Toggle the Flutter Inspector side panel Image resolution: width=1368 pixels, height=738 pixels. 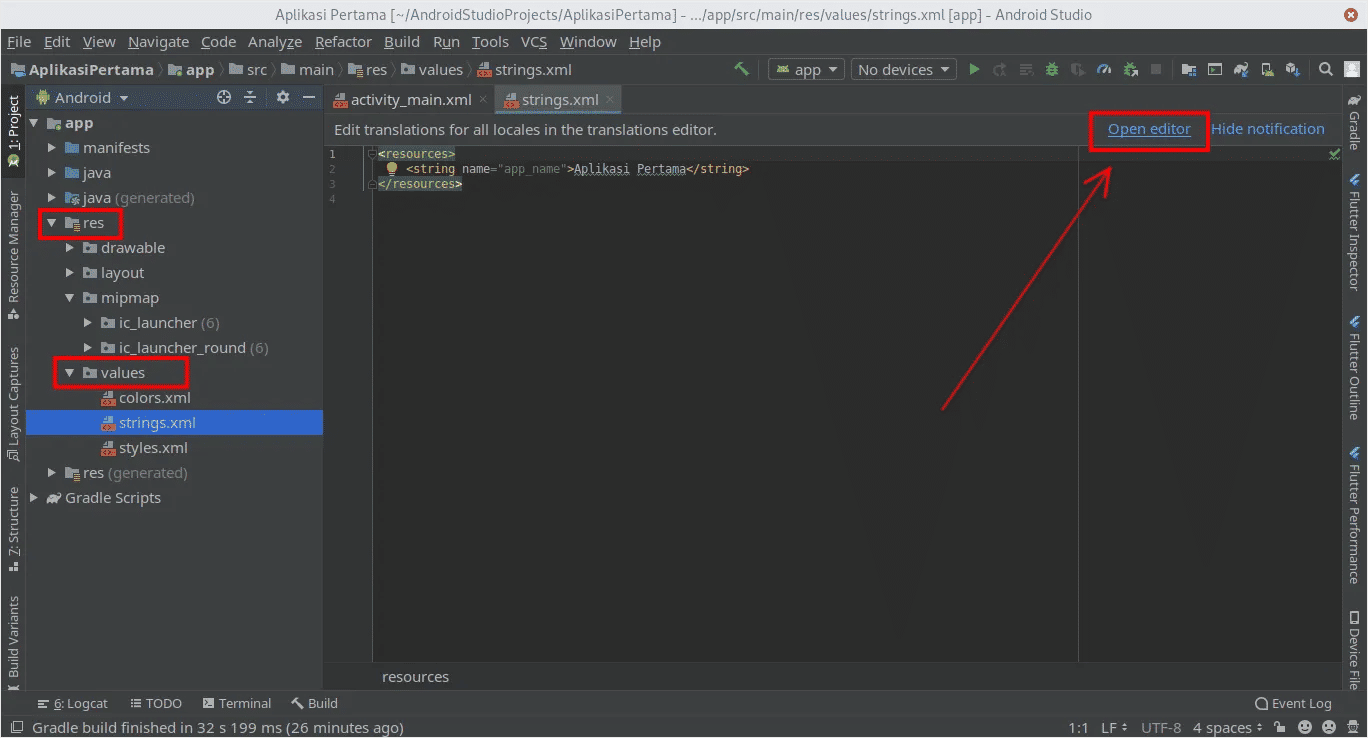1354,231
